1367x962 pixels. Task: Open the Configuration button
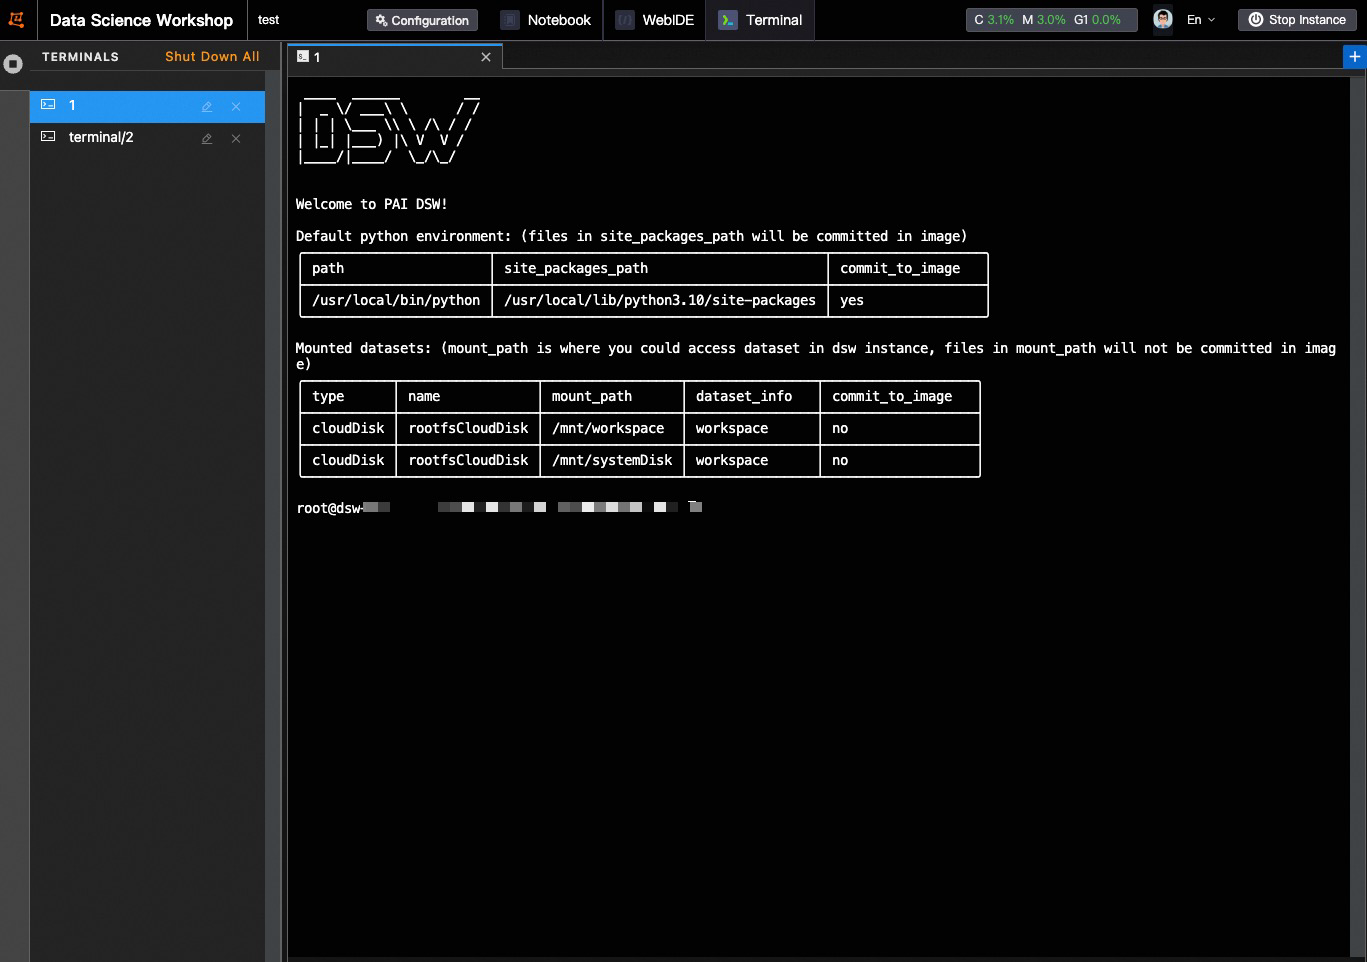pos(422,20)
